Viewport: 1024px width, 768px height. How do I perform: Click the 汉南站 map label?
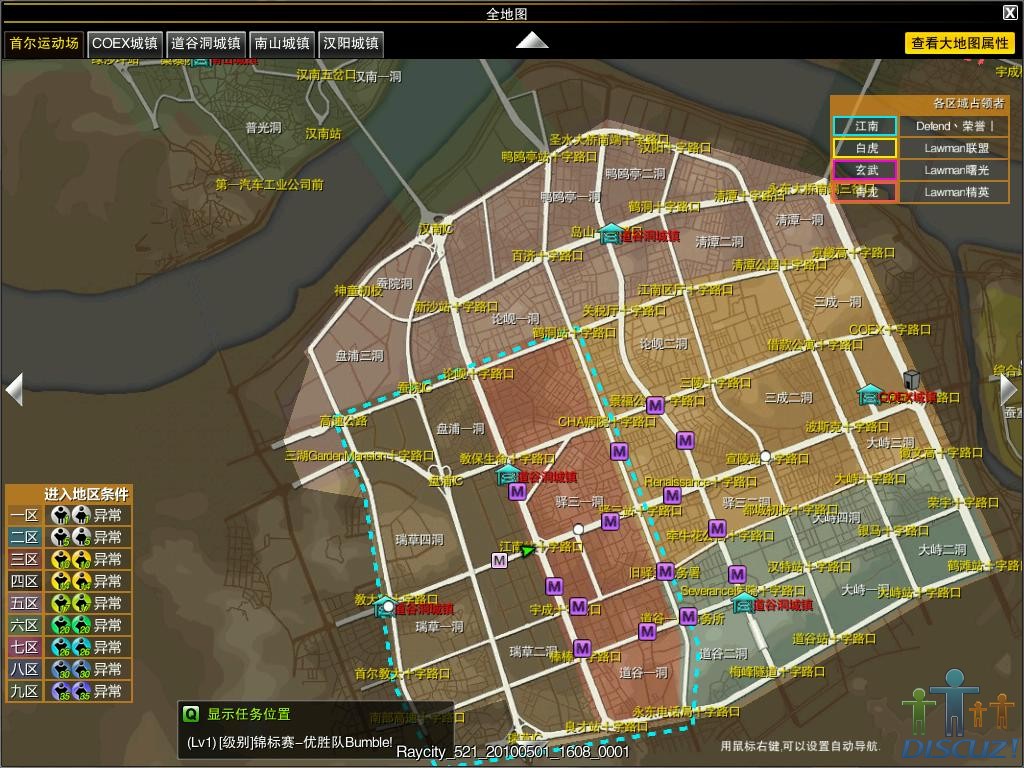click(x=323, y=134)
